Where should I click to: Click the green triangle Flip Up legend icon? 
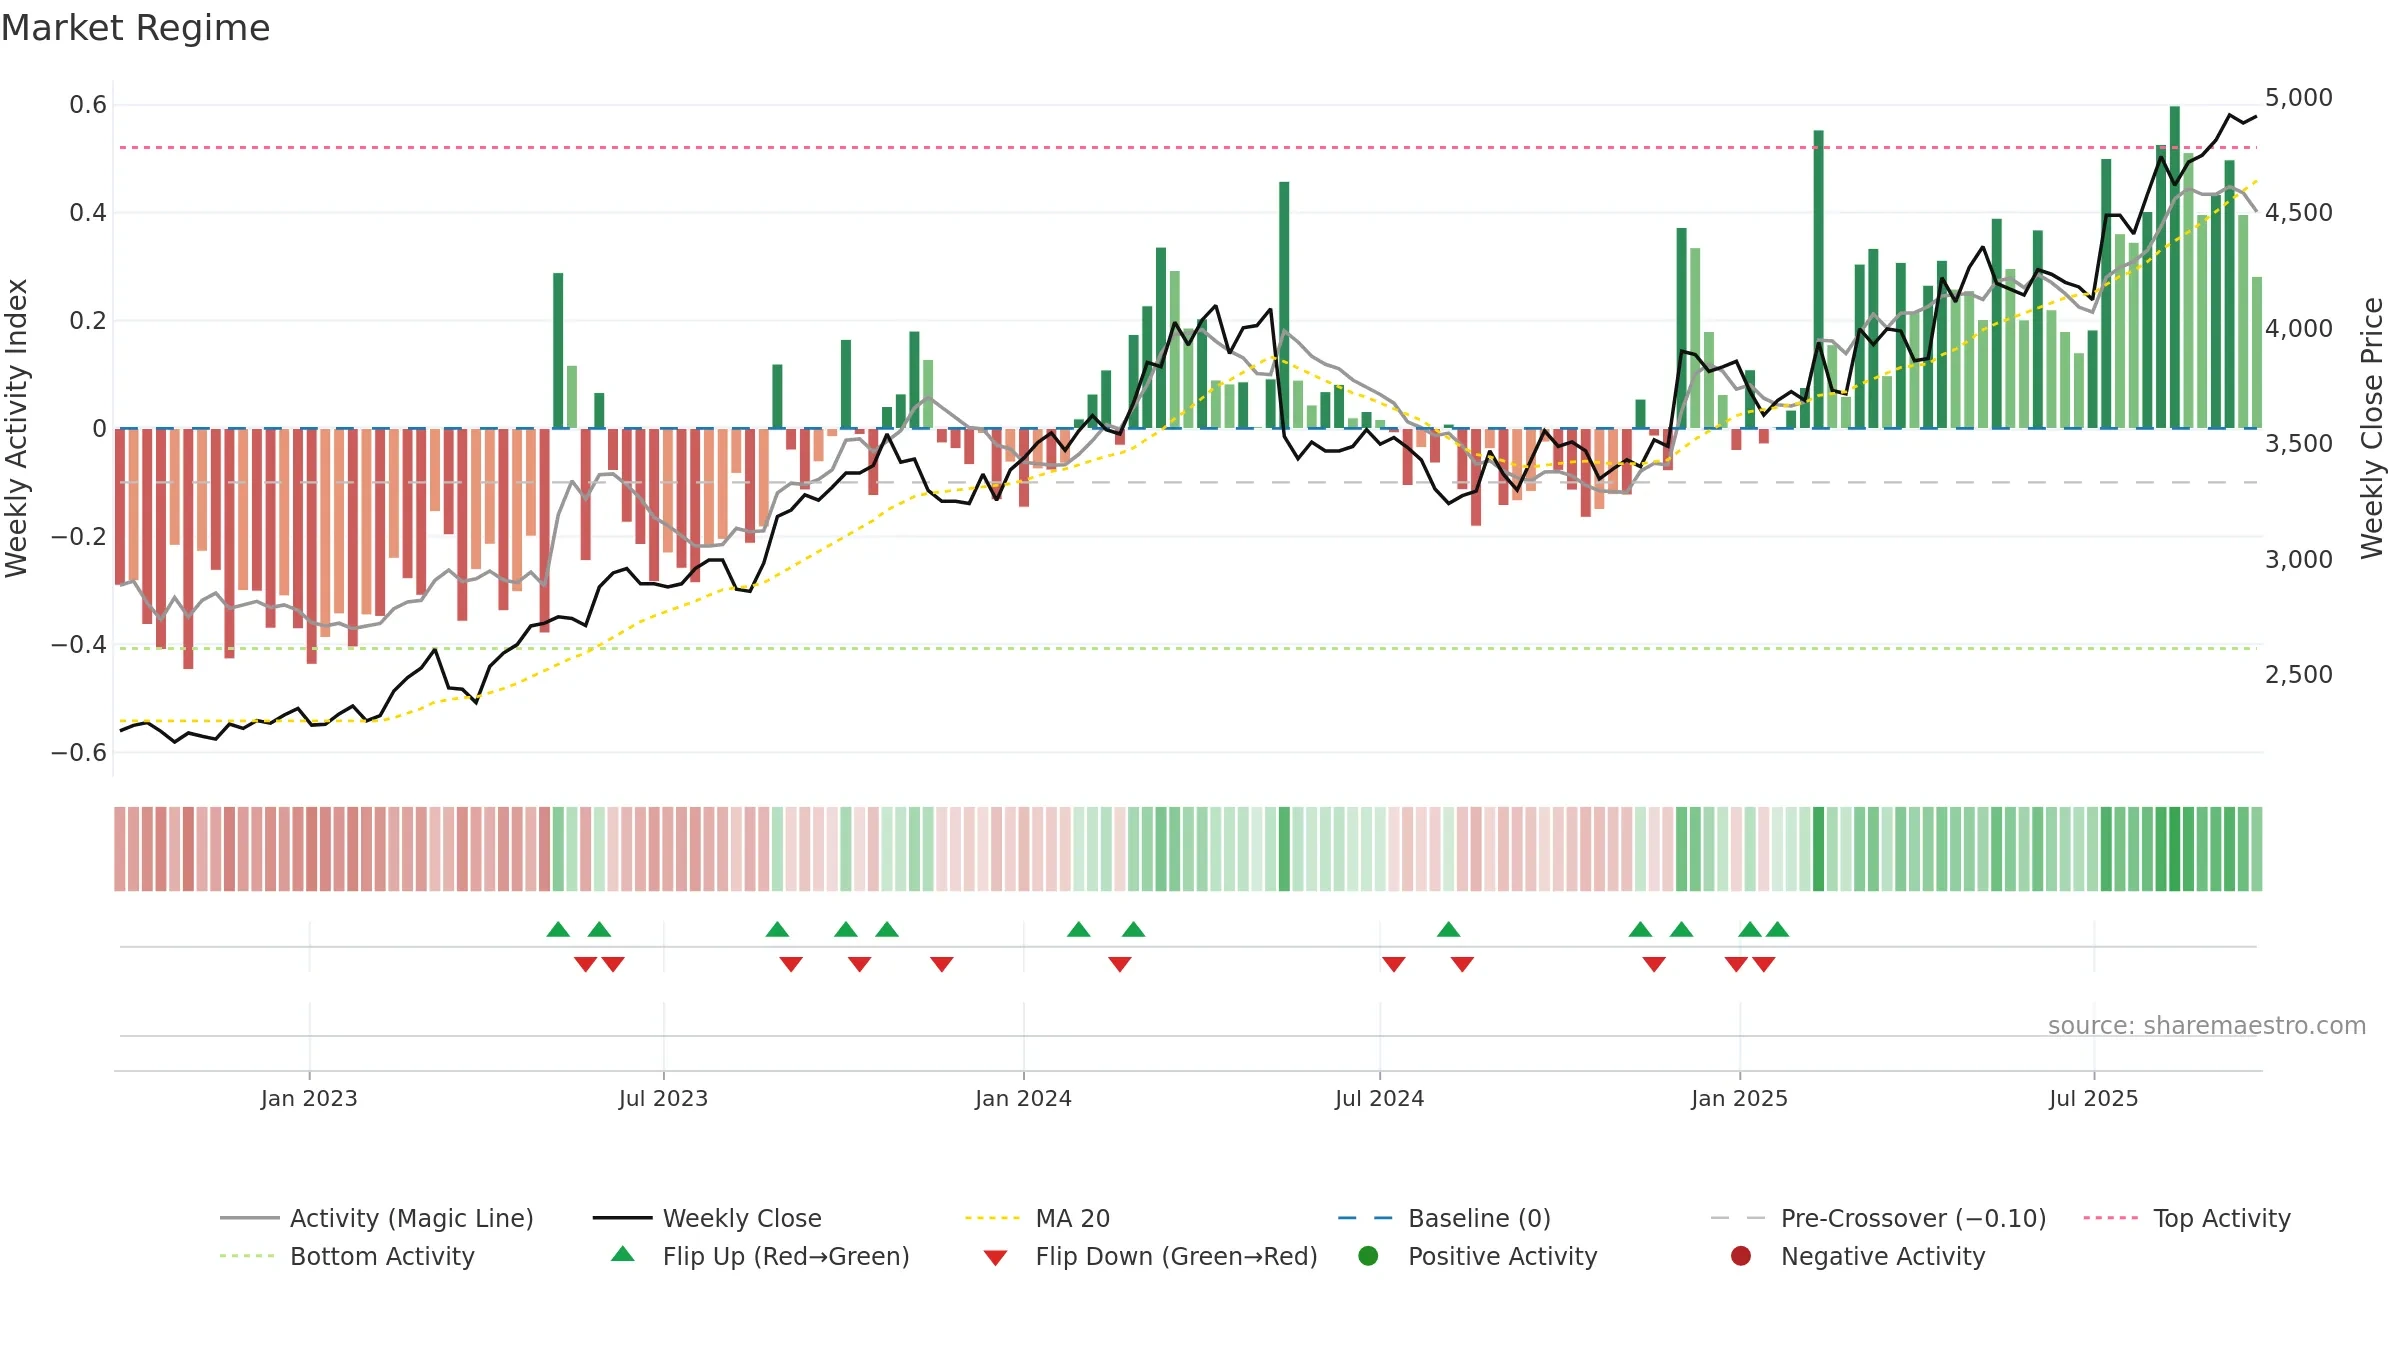coord(623,1254)
